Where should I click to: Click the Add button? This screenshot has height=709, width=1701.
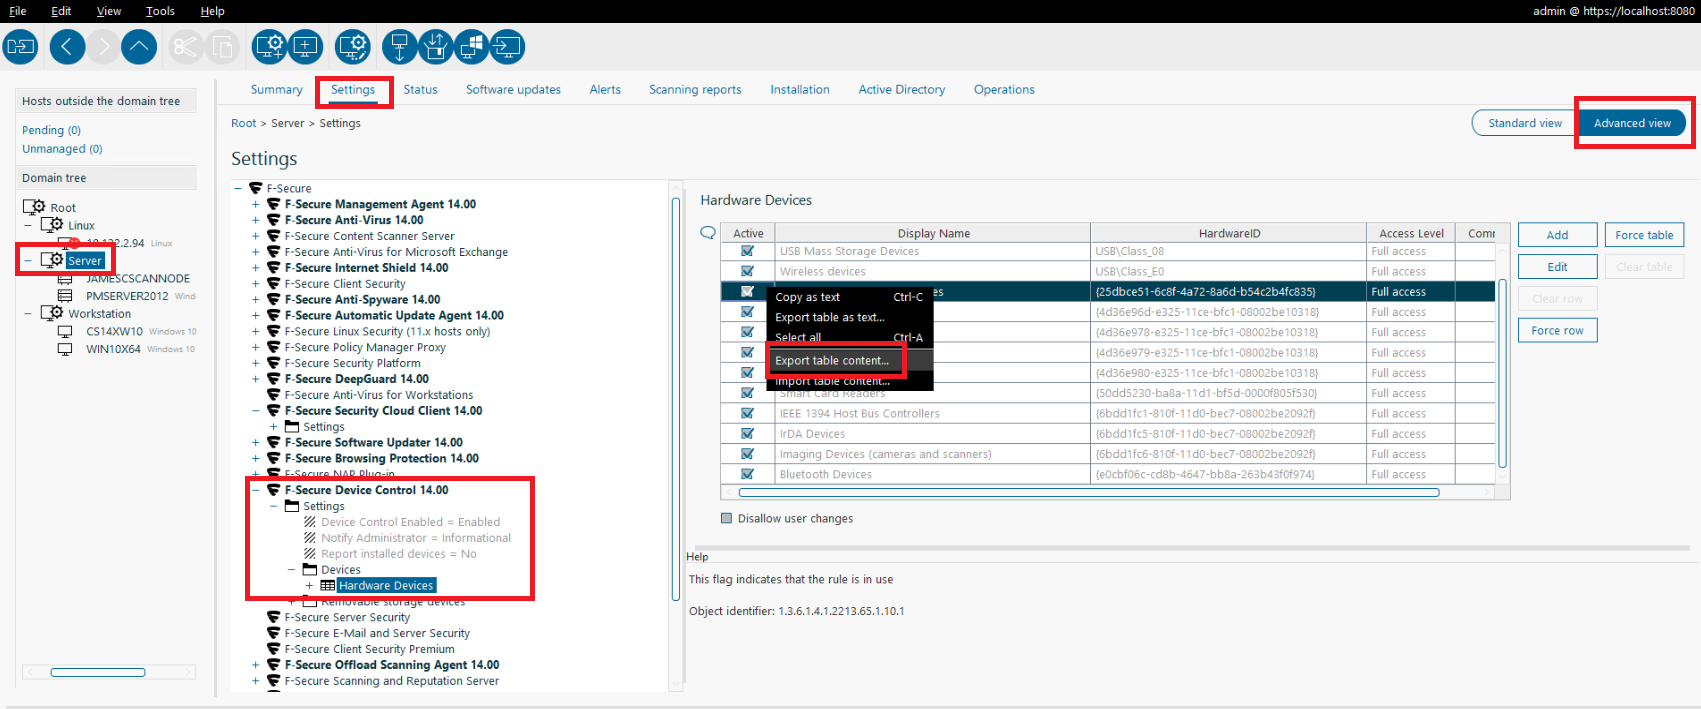pyautogui.click(x=1557, y=235)
